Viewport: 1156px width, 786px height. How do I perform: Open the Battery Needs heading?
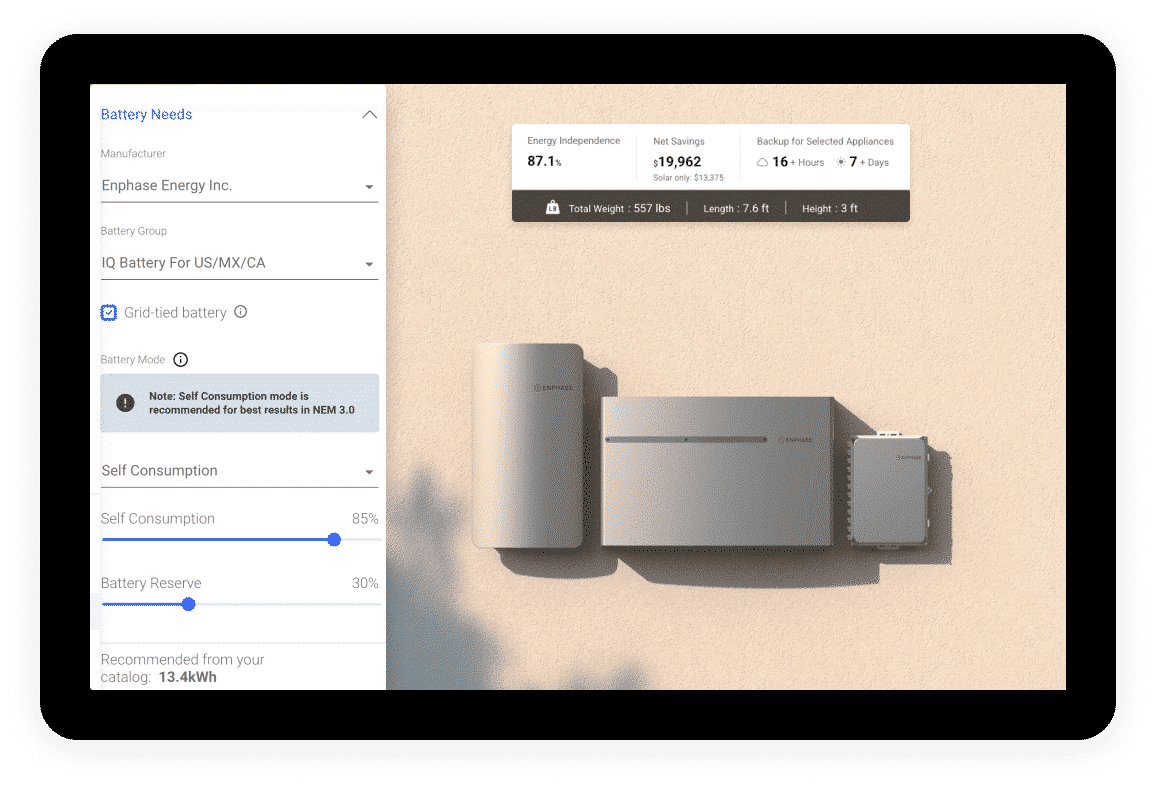pyautogui.click(x=146, y=114)
